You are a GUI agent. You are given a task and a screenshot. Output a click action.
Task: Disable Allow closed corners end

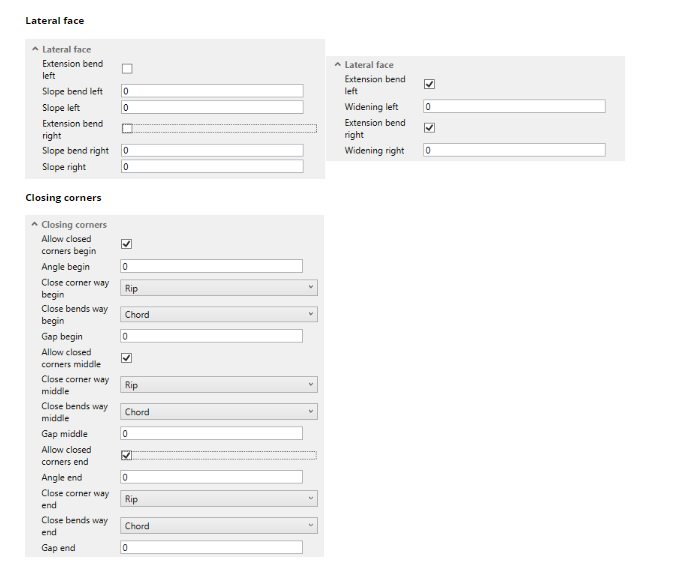tap(127, 455)
